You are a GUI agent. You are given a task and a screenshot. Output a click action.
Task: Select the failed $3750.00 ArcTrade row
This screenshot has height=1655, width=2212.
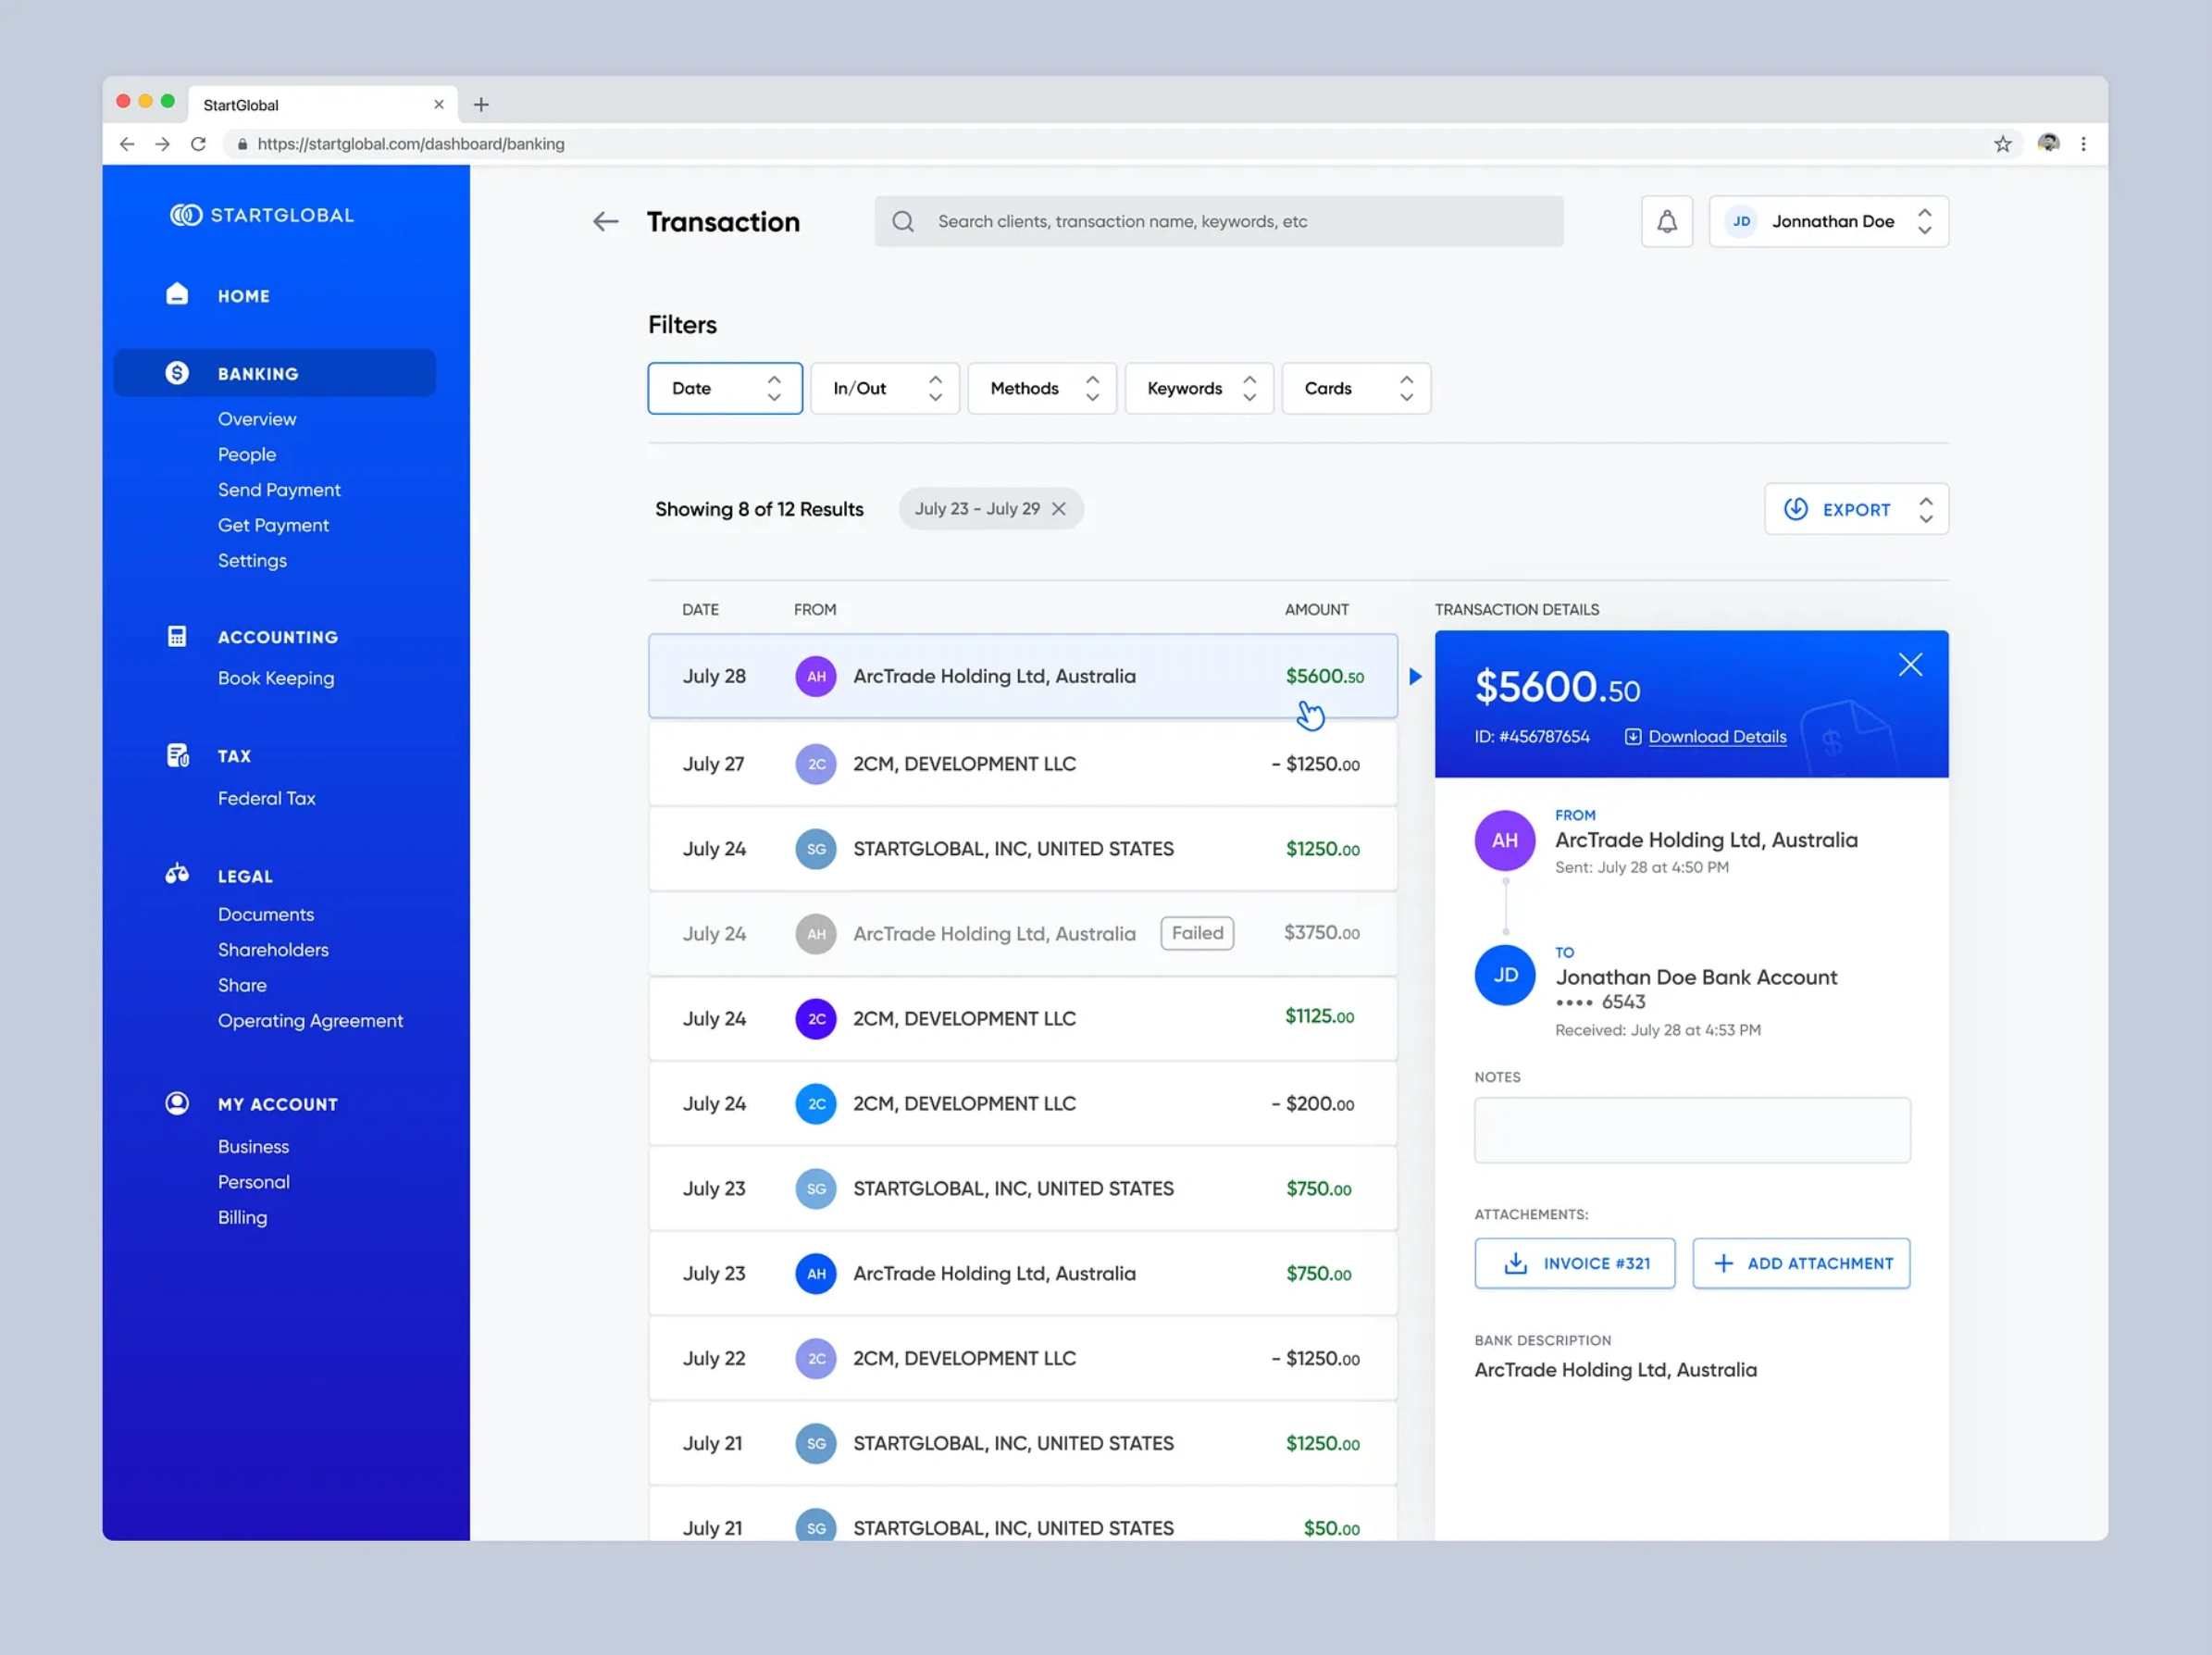click(x=1023, y=934)
